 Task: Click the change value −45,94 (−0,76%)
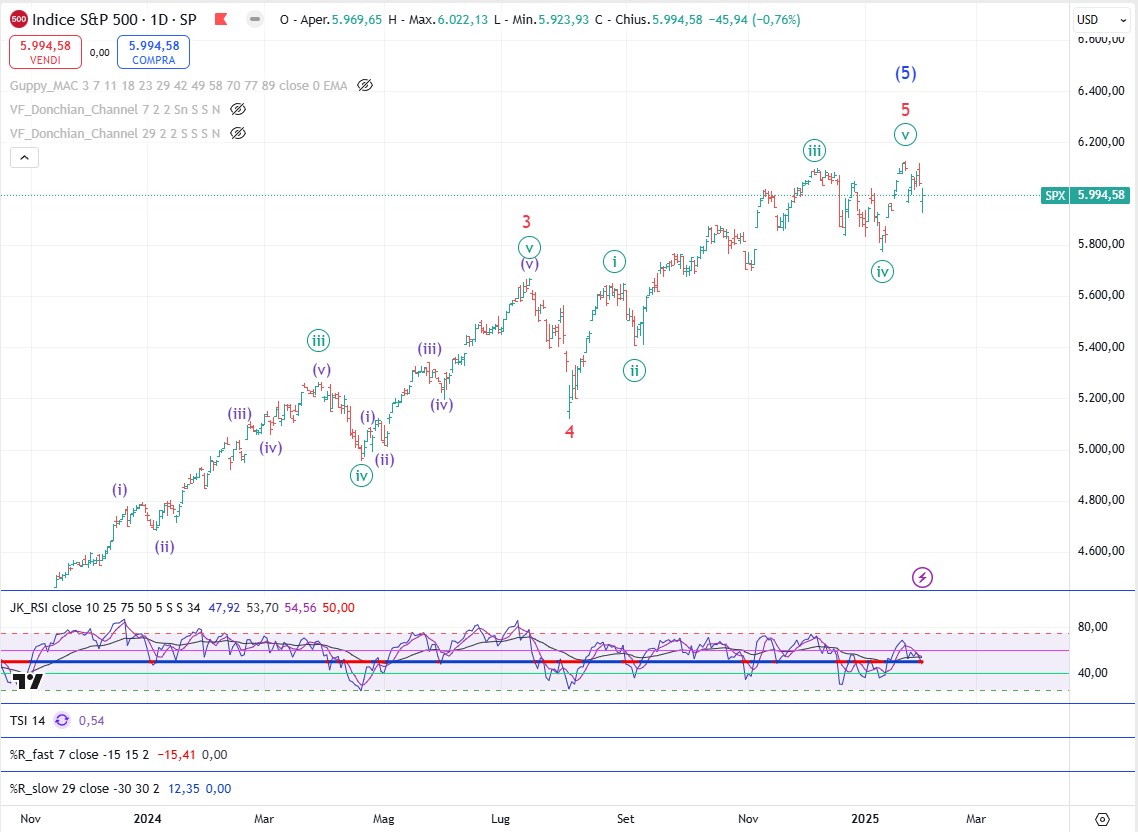[755, 20]
